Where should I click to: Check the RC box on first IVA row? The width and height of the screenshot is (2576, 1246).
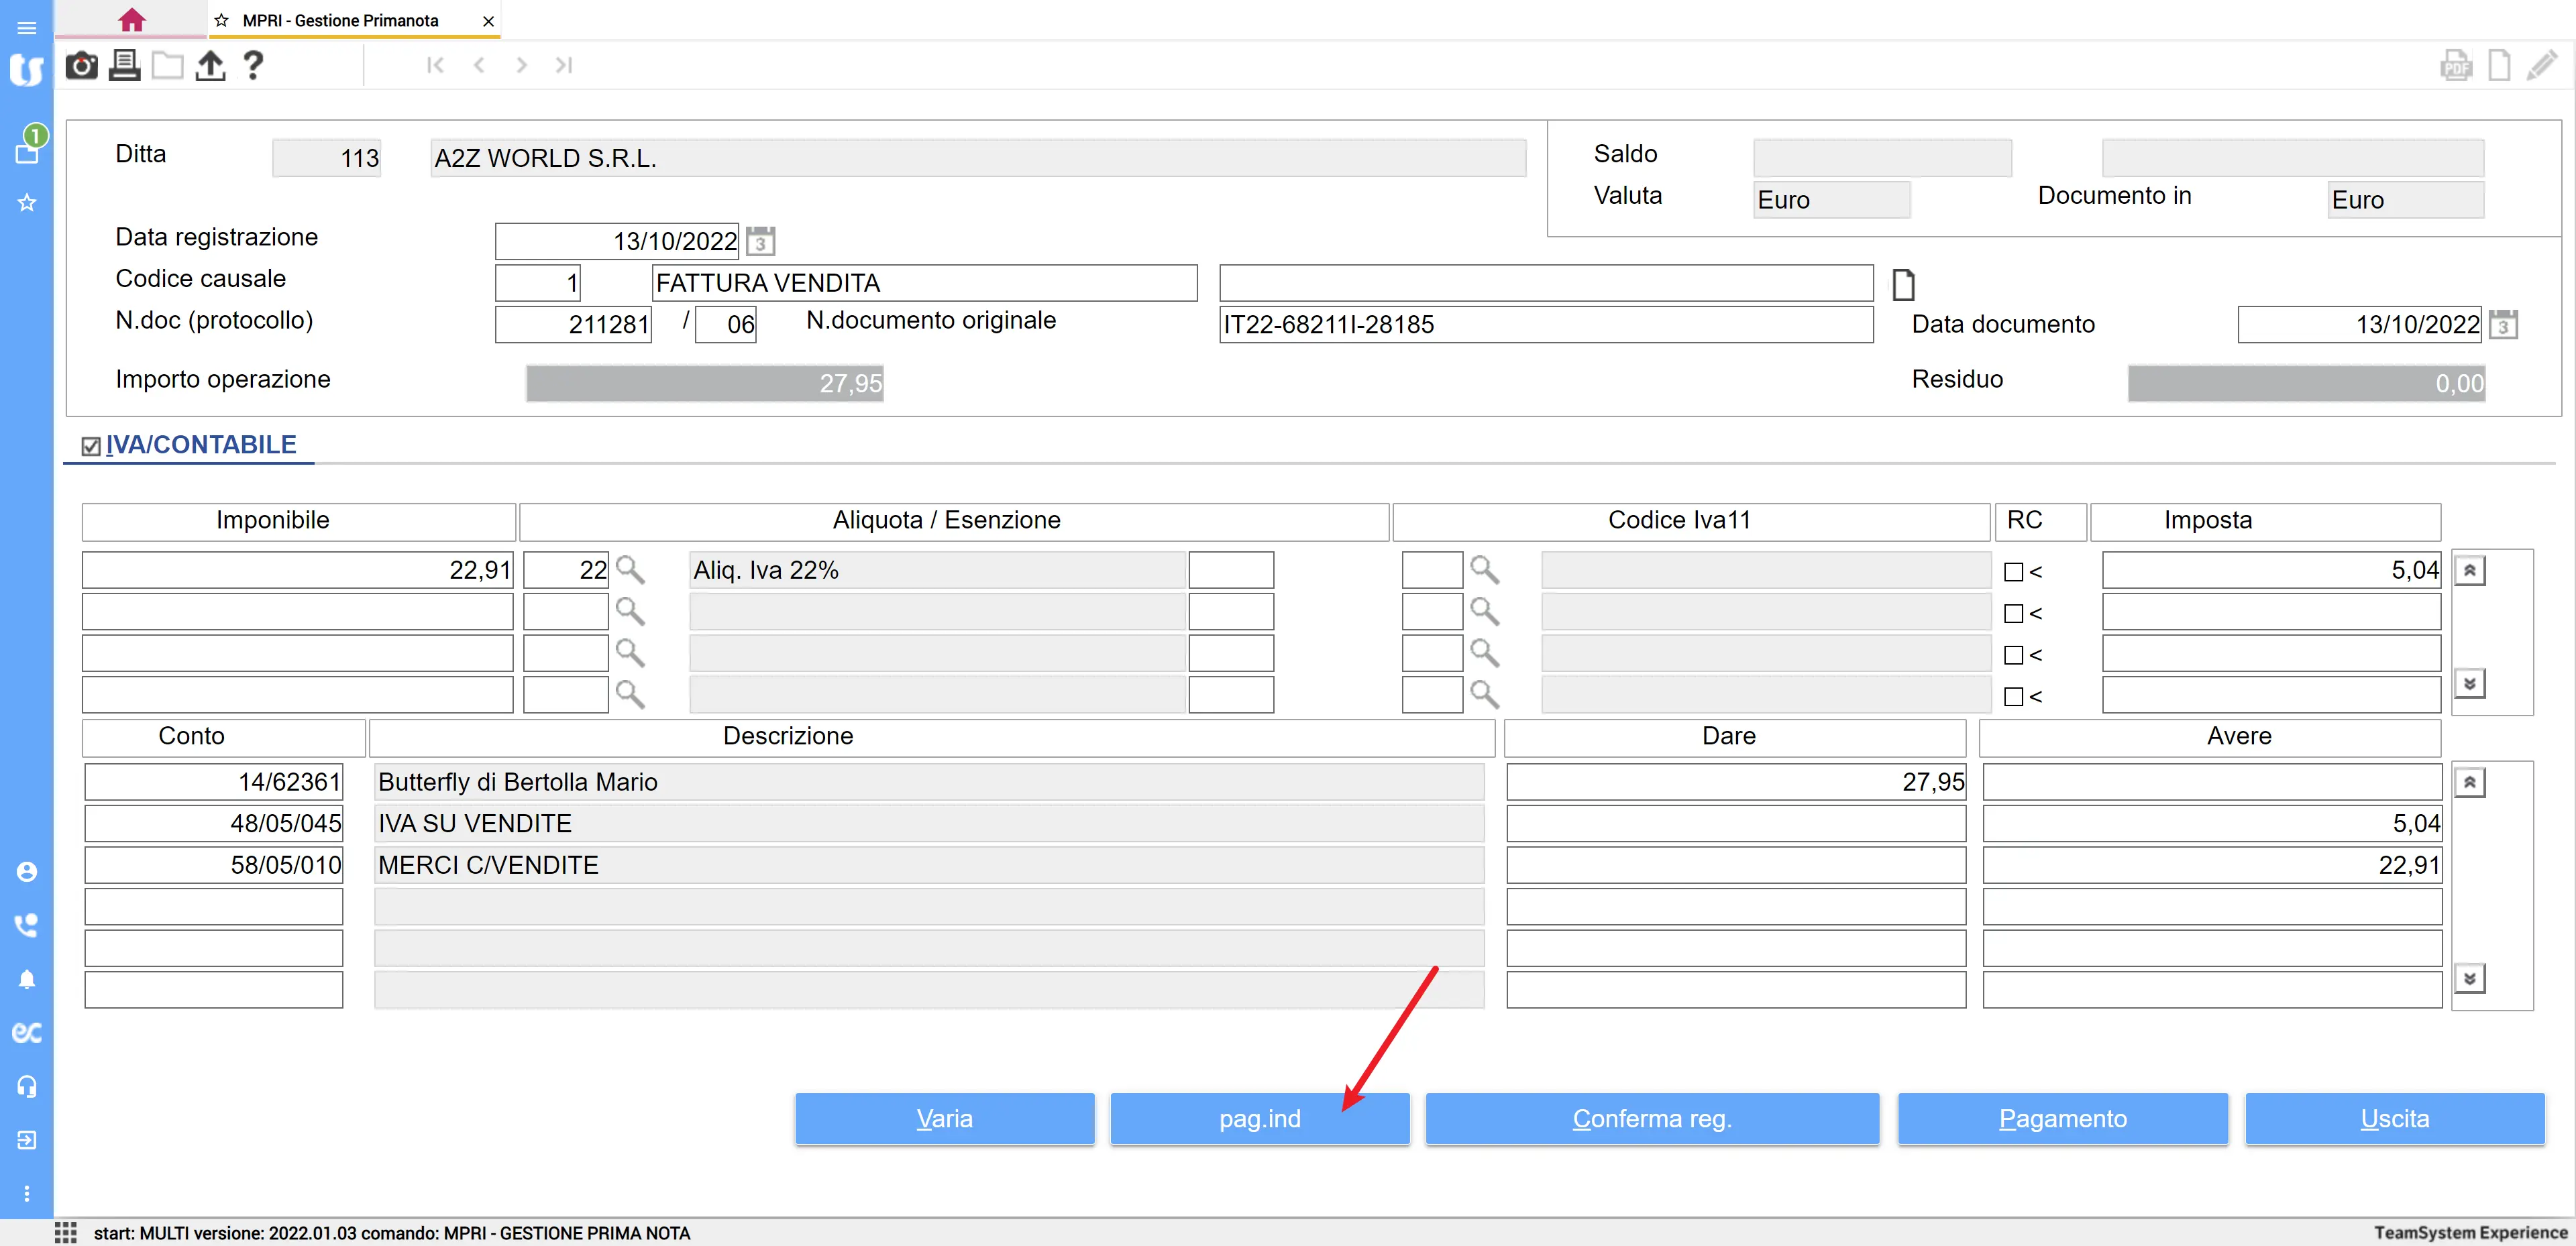(x=2013, y=572)
